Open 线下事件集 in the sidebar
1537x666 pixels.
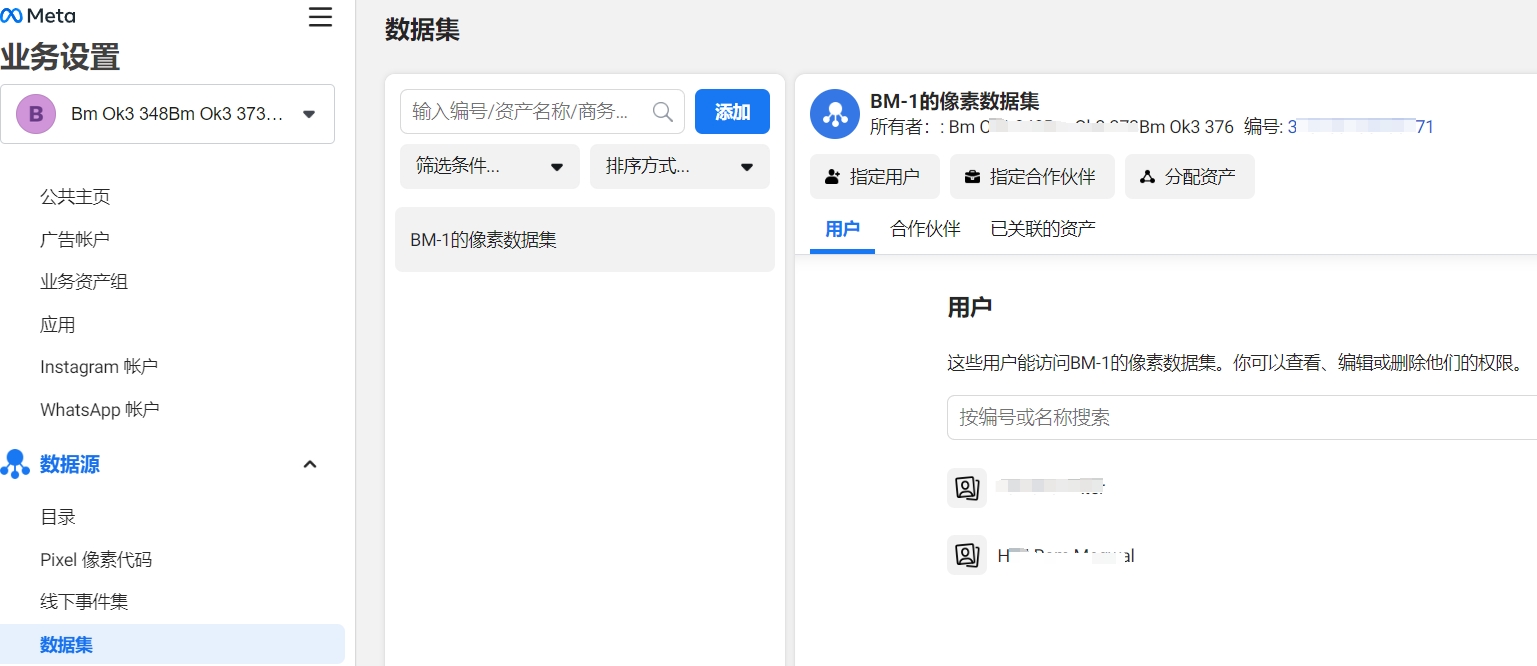pos(84,602)
